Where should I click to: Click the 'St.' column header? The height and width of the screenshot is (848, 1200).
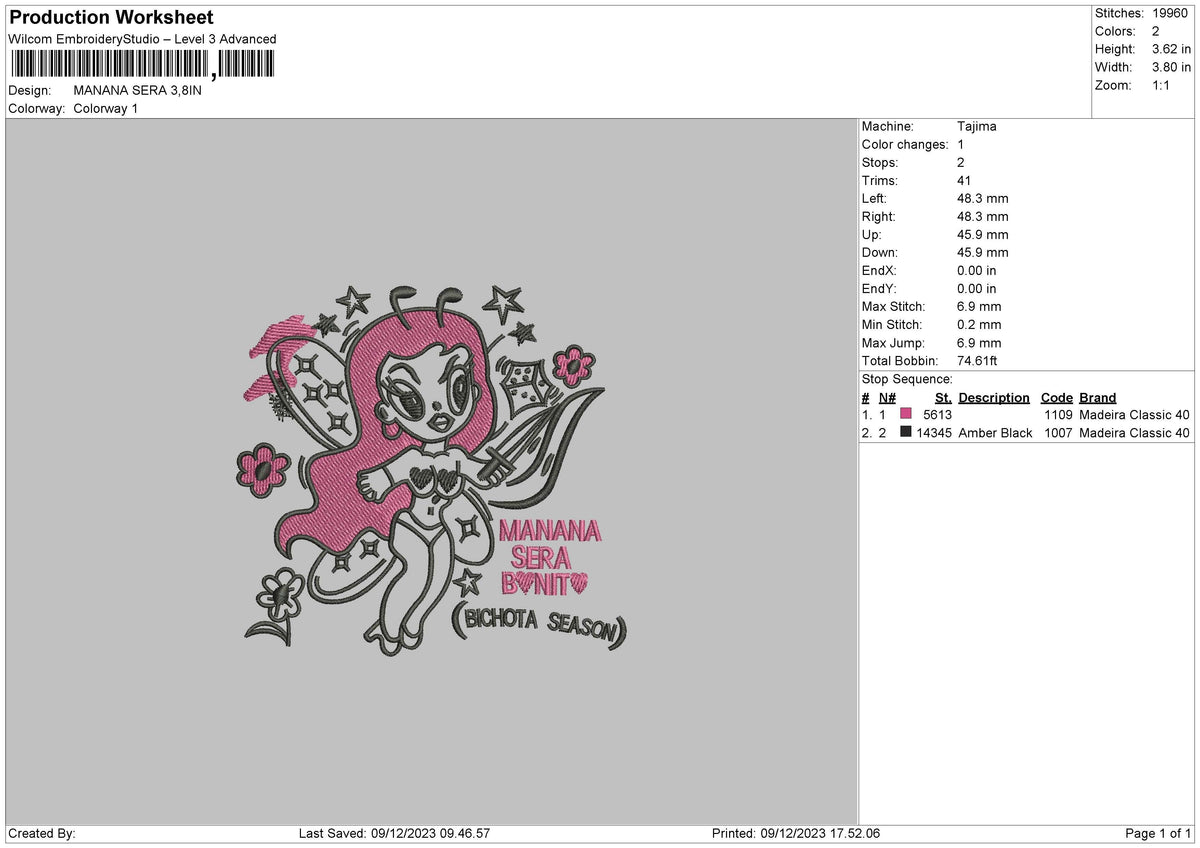pos(943,397)
